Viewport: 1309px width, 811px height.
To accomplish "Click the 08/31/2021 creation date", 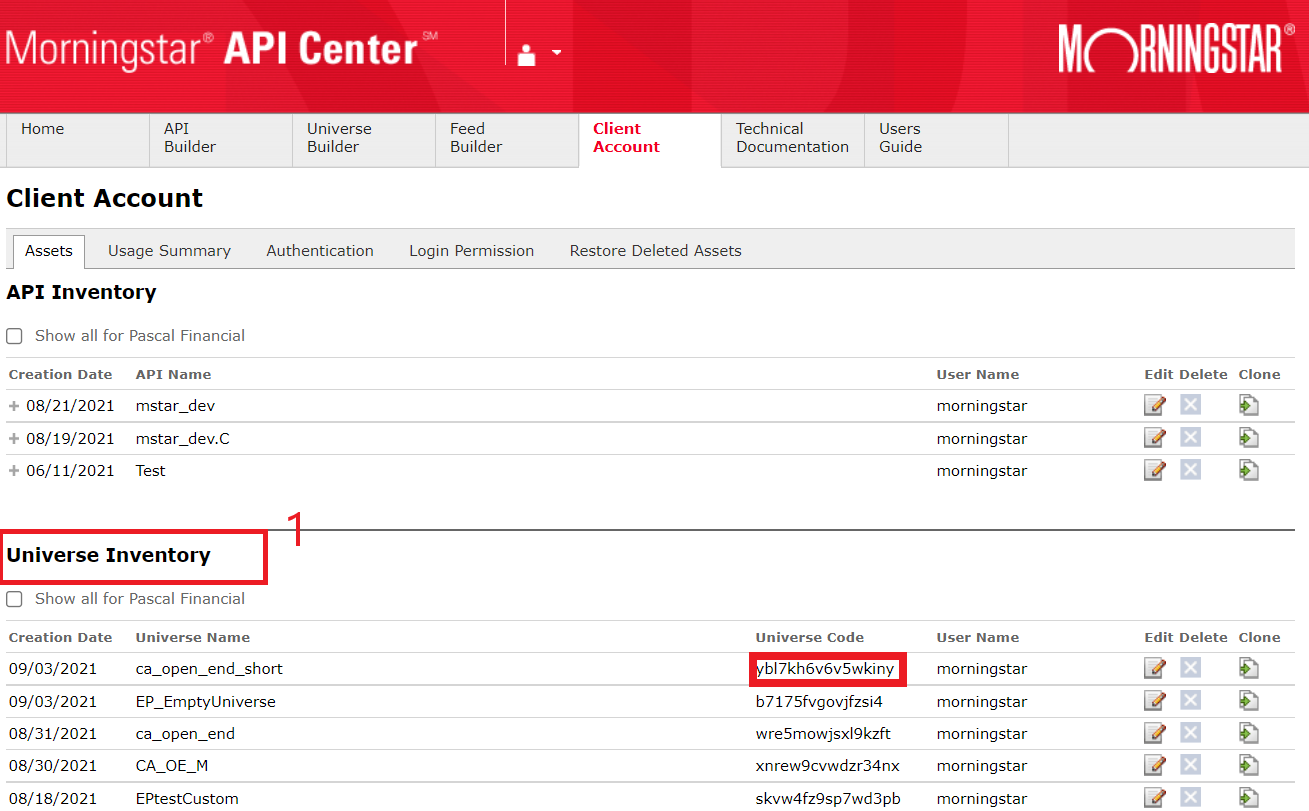I will click(53, 734).
